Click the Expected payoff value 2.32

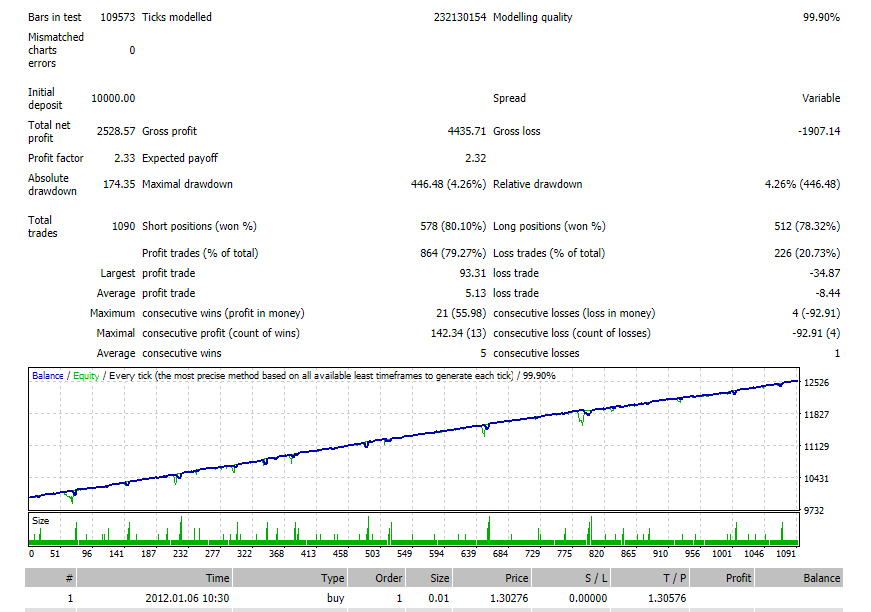(475, 158)
